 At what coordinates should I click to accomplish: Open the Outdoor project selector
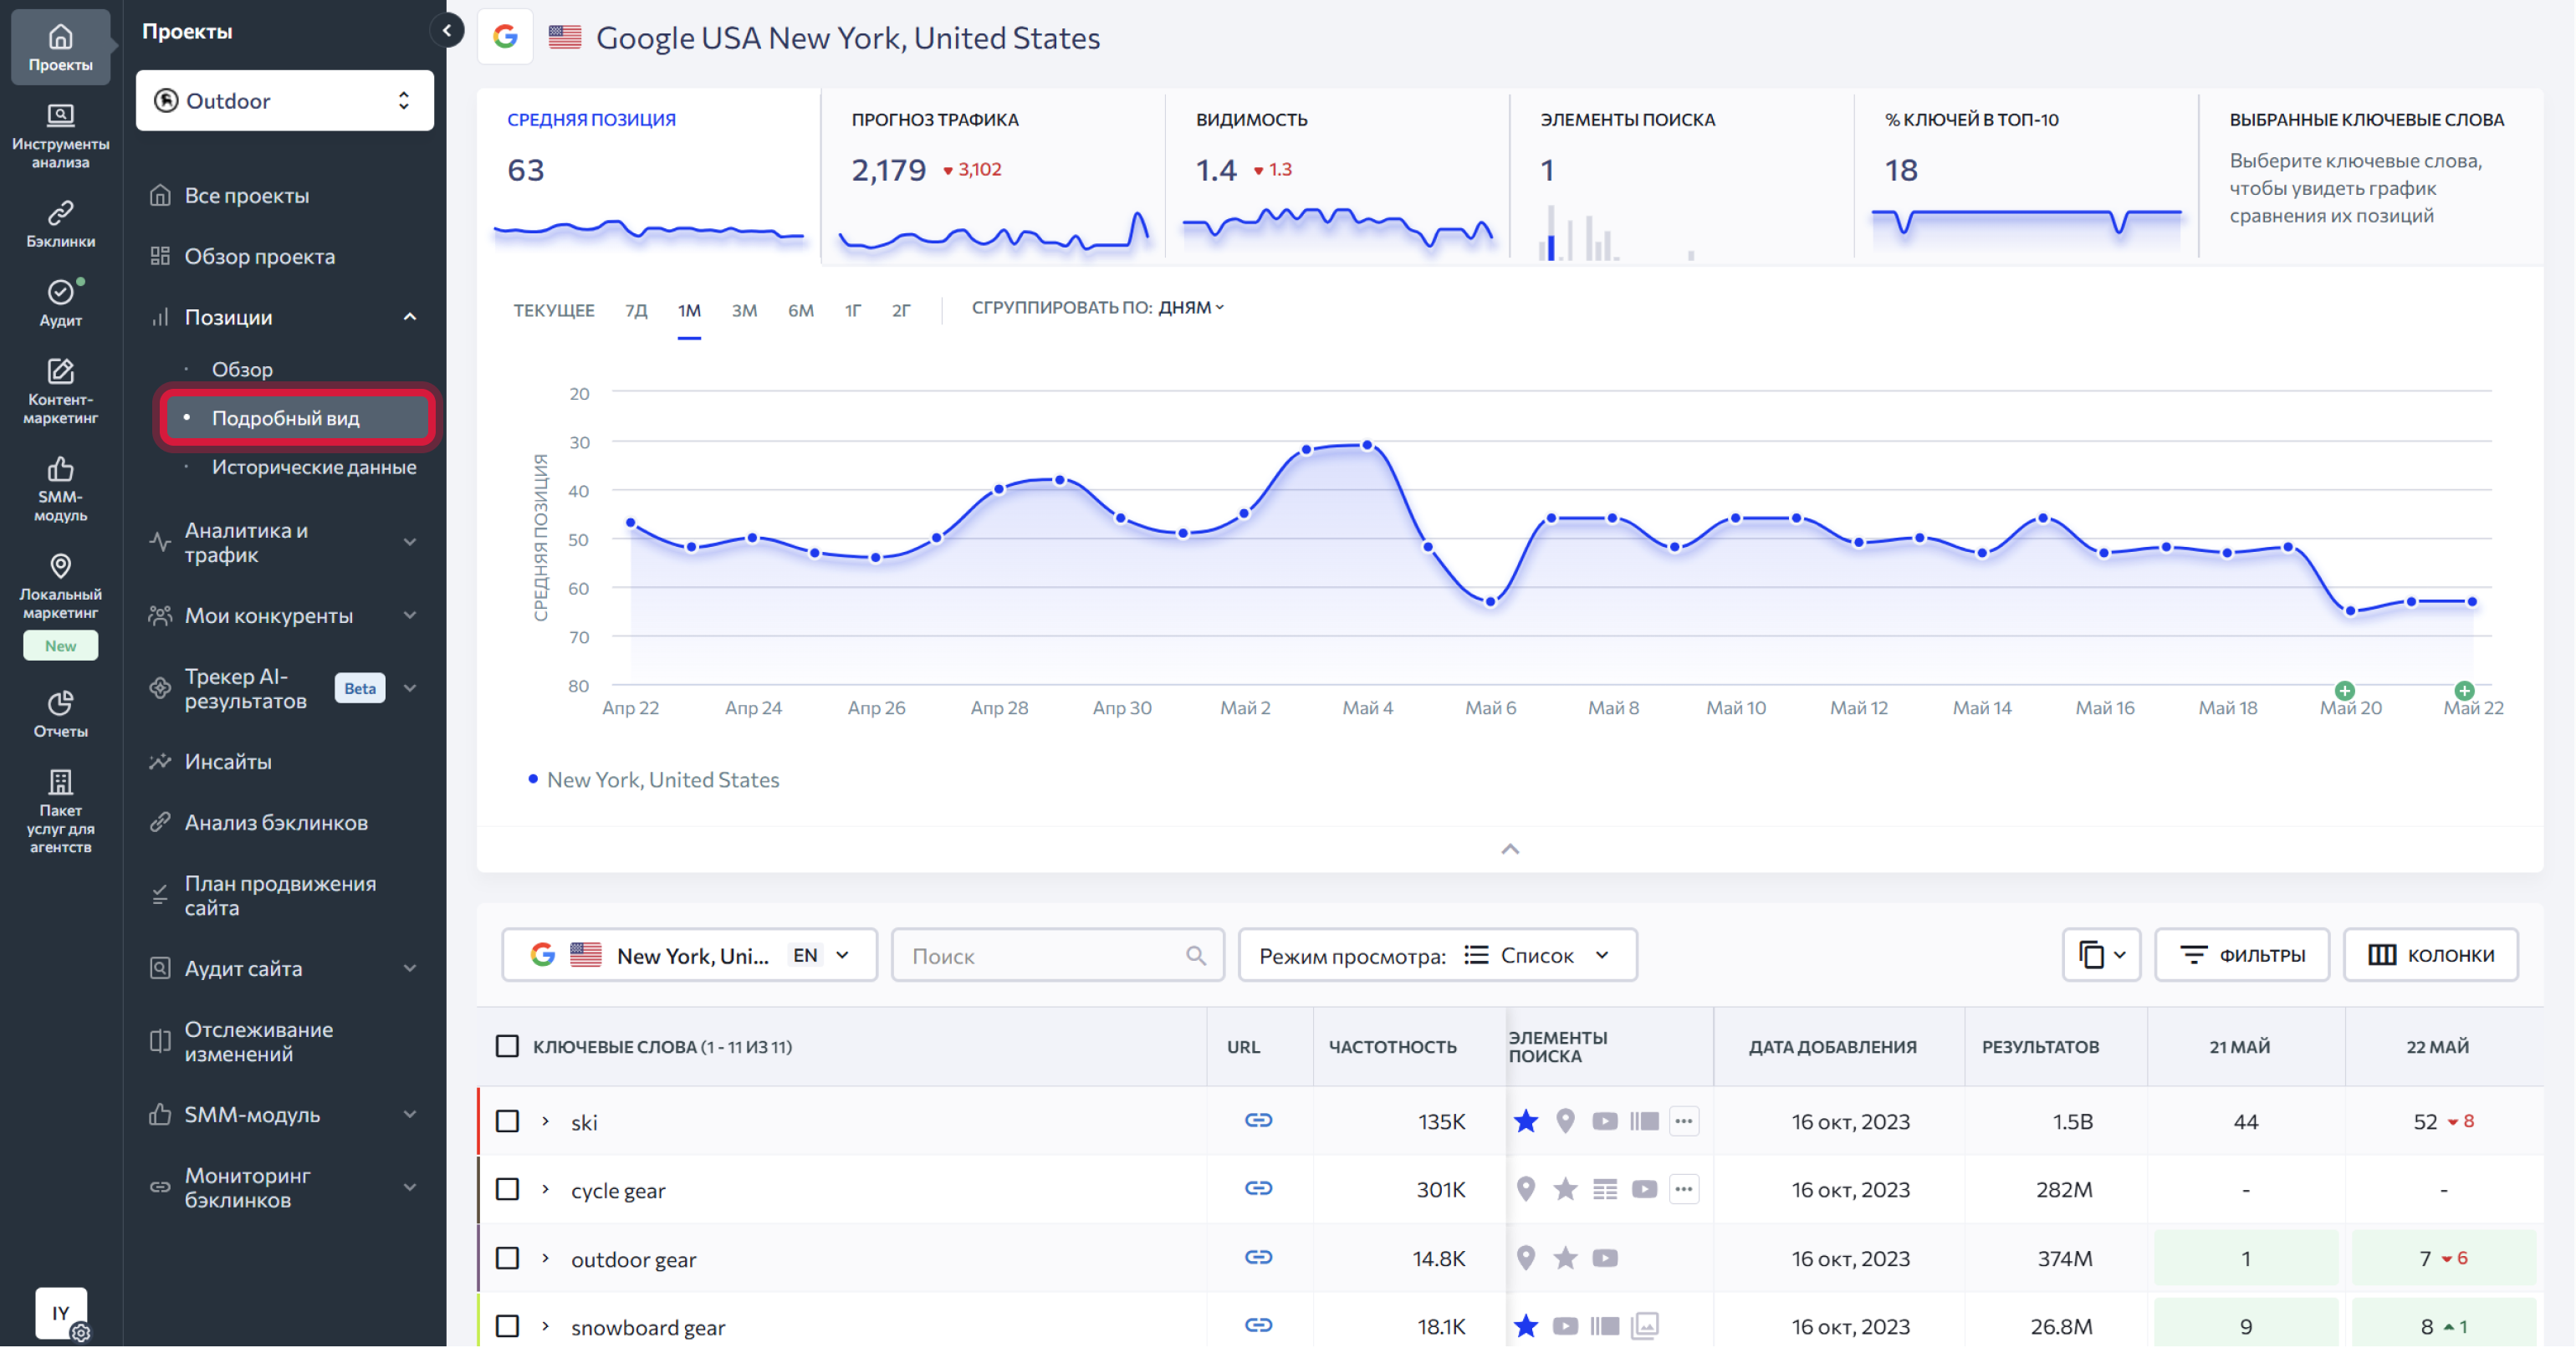(285, 100)
